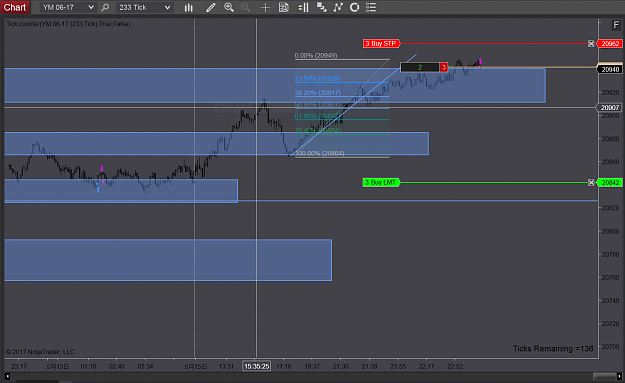Open the indicators icon
The height and width of the screenshot is (383, 625).
click(x=338, y=7)
